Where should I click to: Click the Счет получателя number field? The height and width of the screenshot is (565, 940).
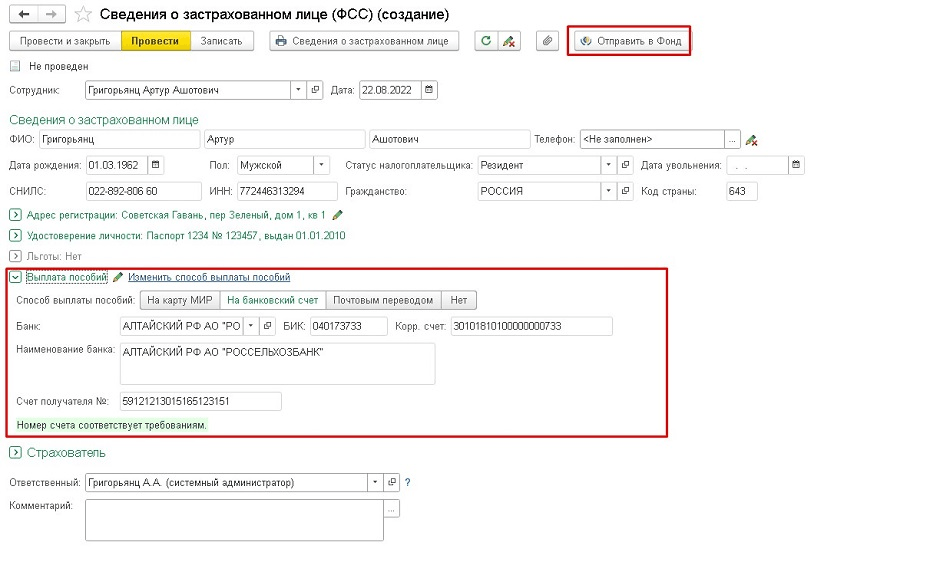199,401
